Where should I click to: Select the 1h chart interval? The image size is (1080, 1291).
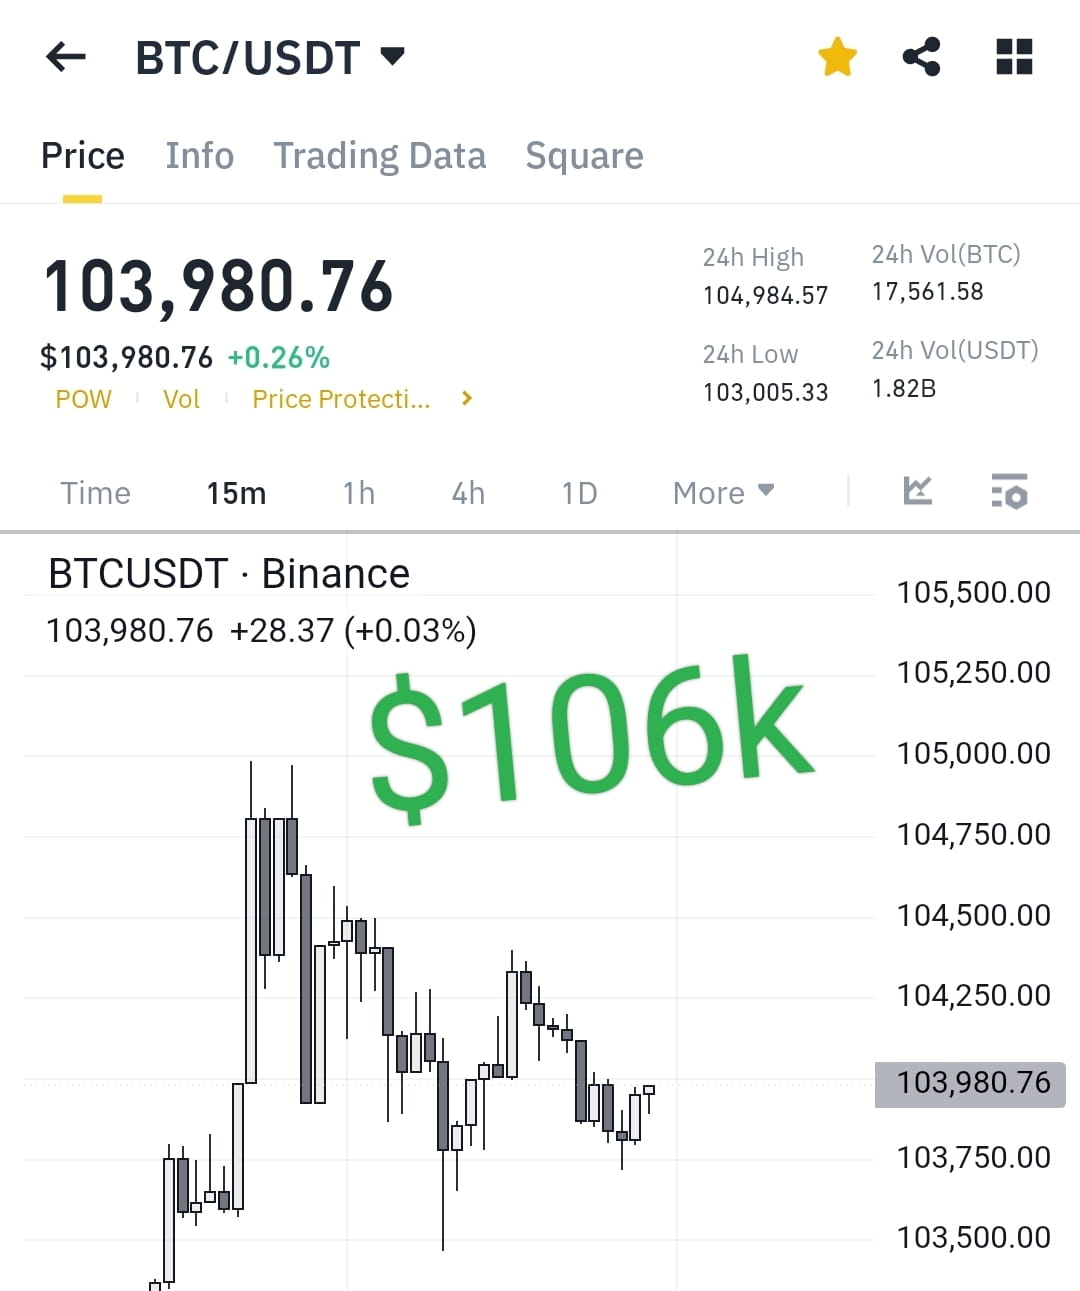[x=358, y=493]
